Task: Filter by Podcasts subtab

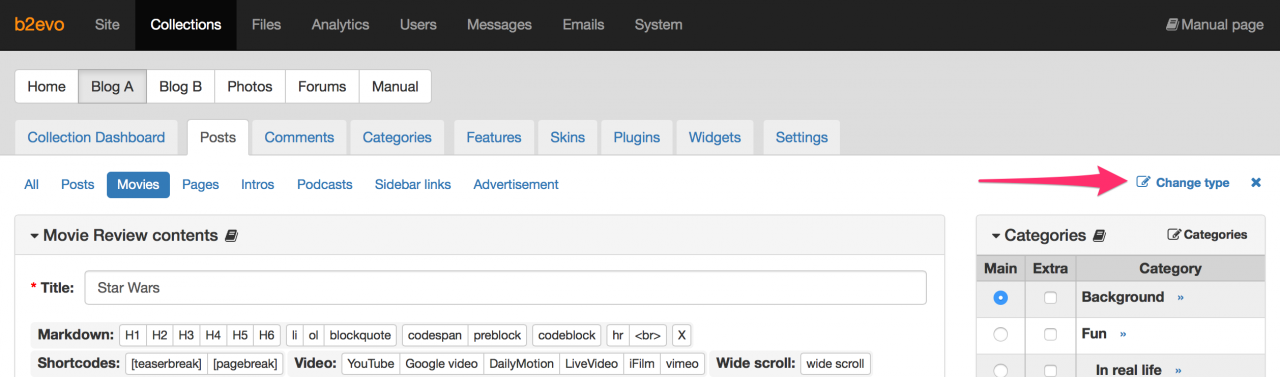Action: [x=325, y=184]
